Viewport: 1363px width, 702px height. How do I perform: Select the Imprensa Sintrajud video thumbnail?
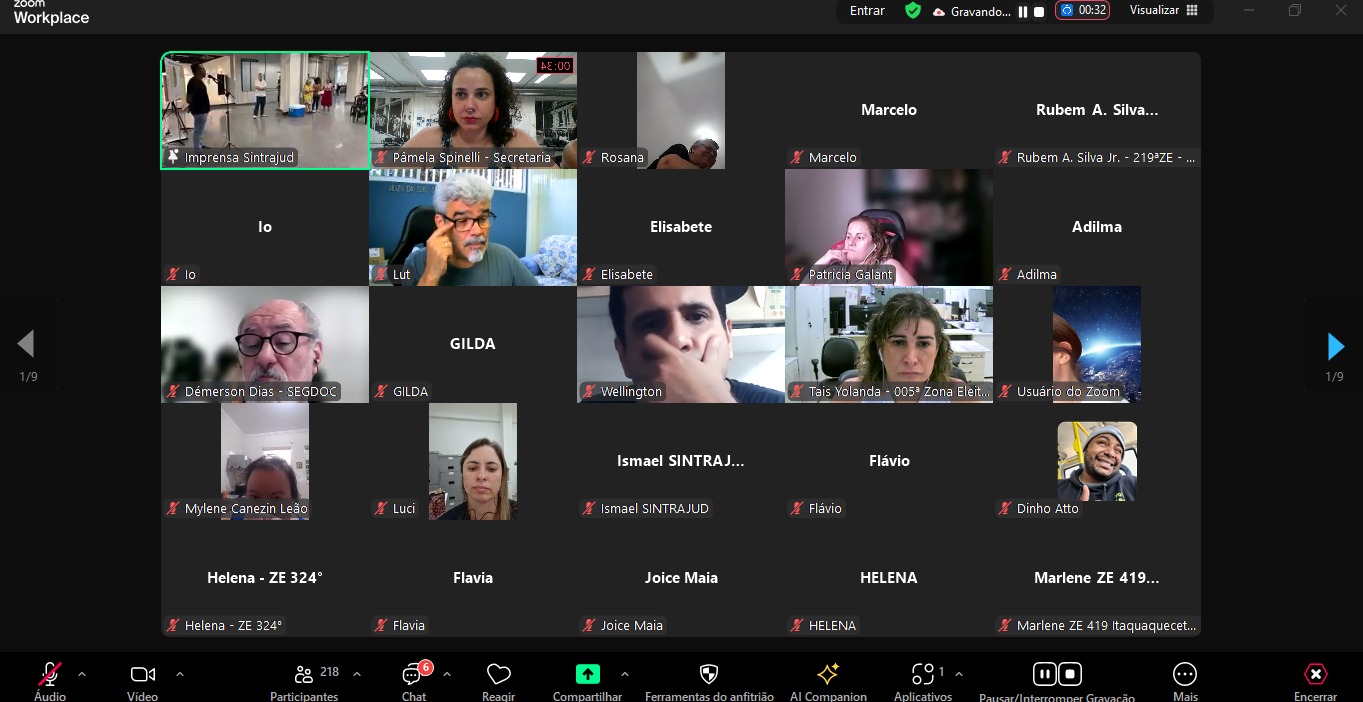pyautogui.click(x=265, y=110)
